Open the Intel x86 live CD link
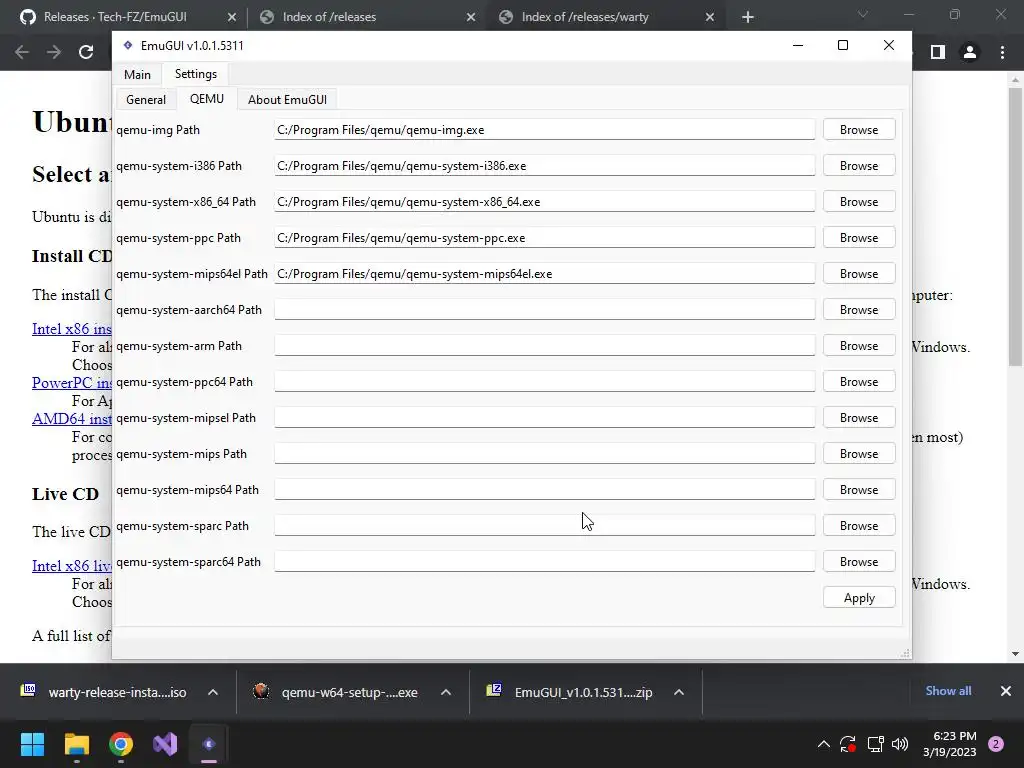The image size is (1024, 768). [72, 566]
